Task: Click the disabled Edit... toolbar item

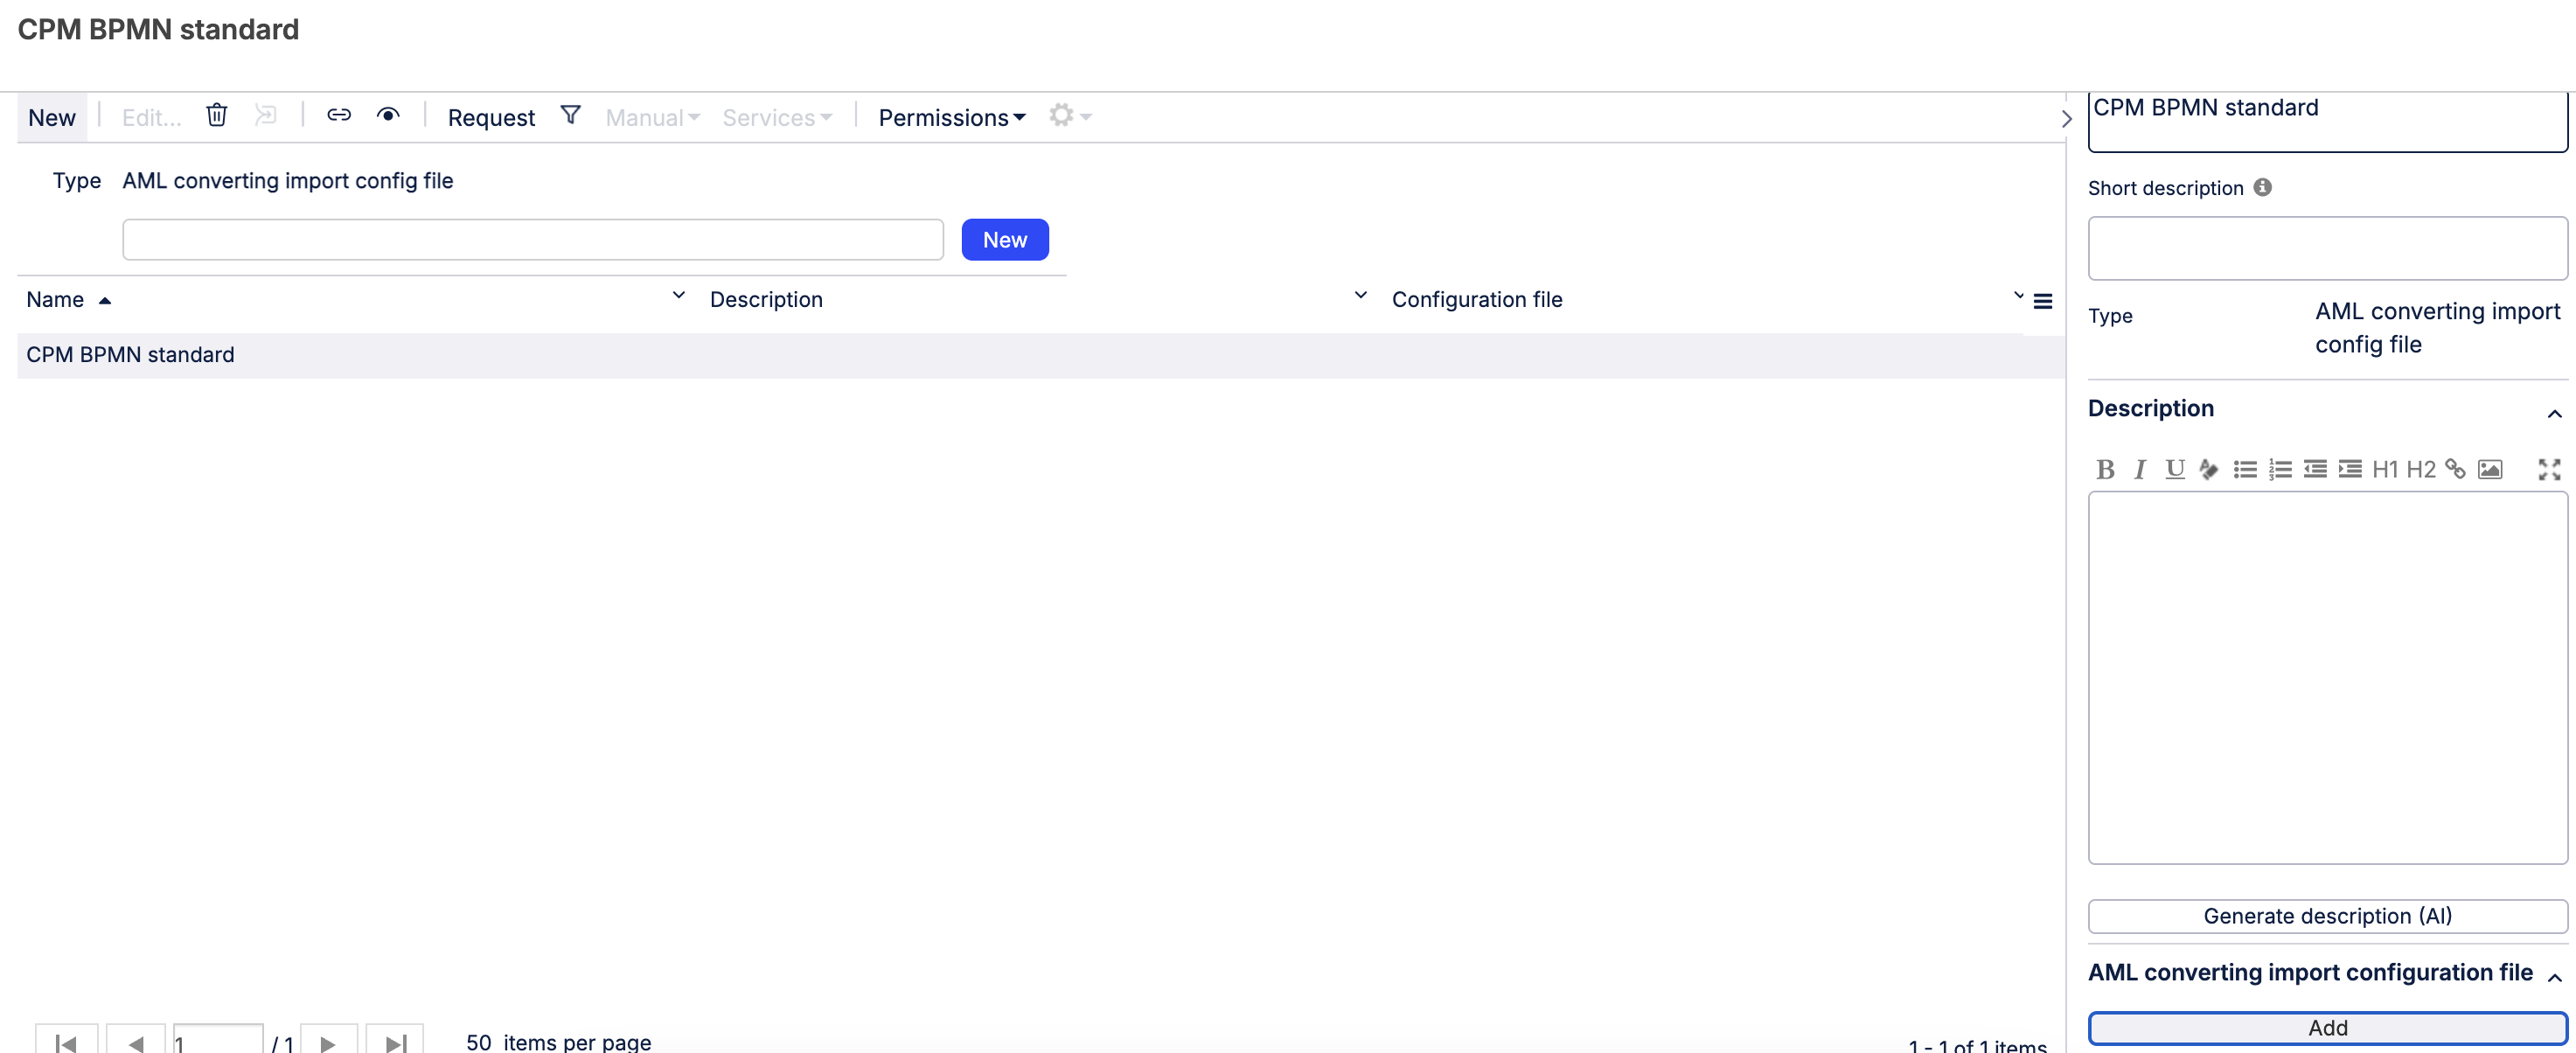Action: (x=151, y=117)
